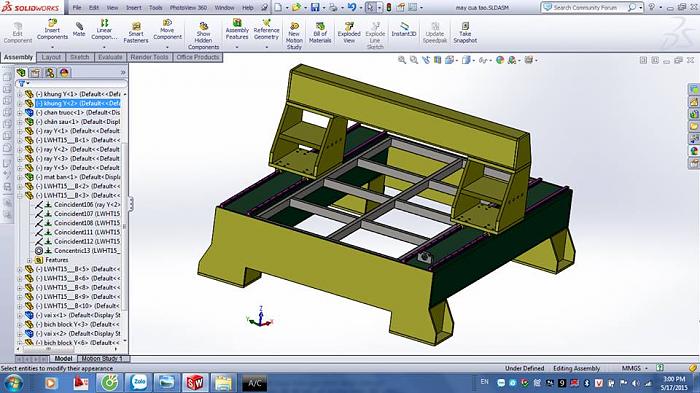The height and width of the screenshot is (393, 700).
Task: Select the Mate tool
Action: (79, 29)
